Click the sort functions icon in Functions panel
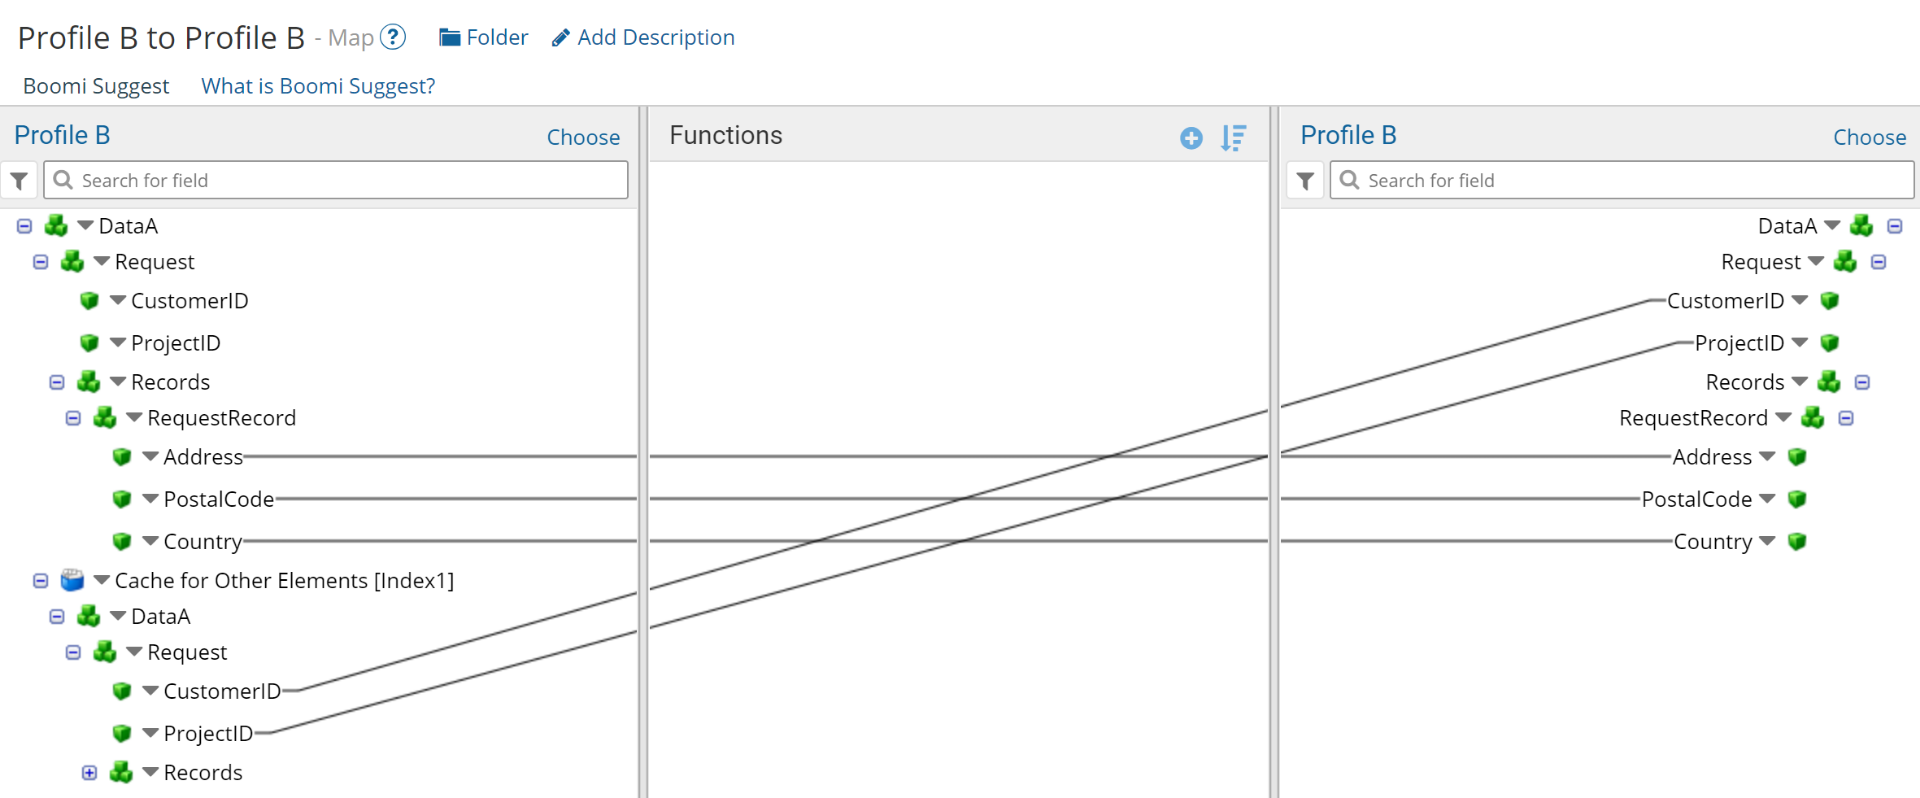Viewport: 1920px width, 798px height. 1234,139
